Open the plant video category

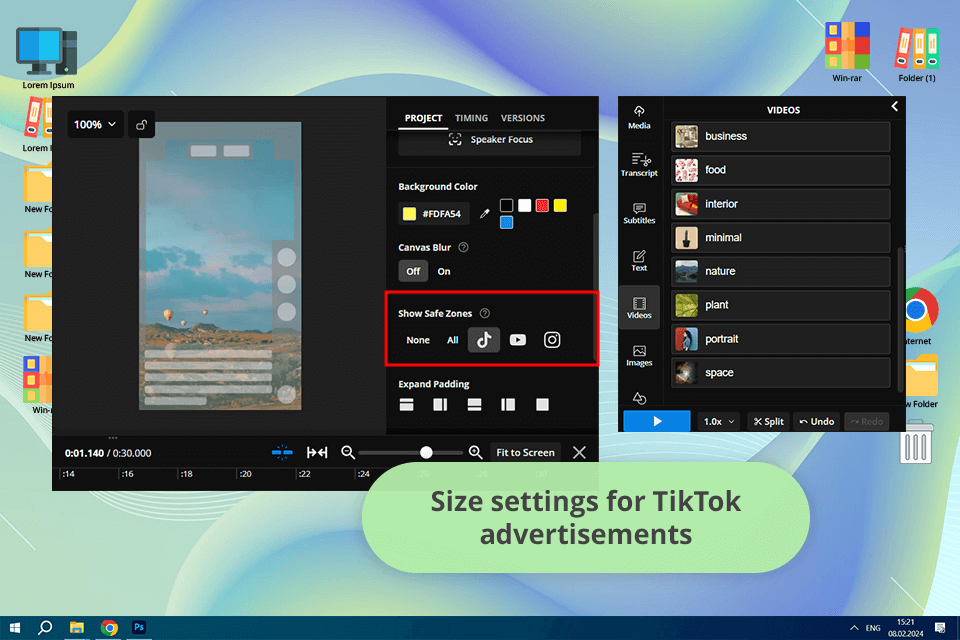pos(781,305)
